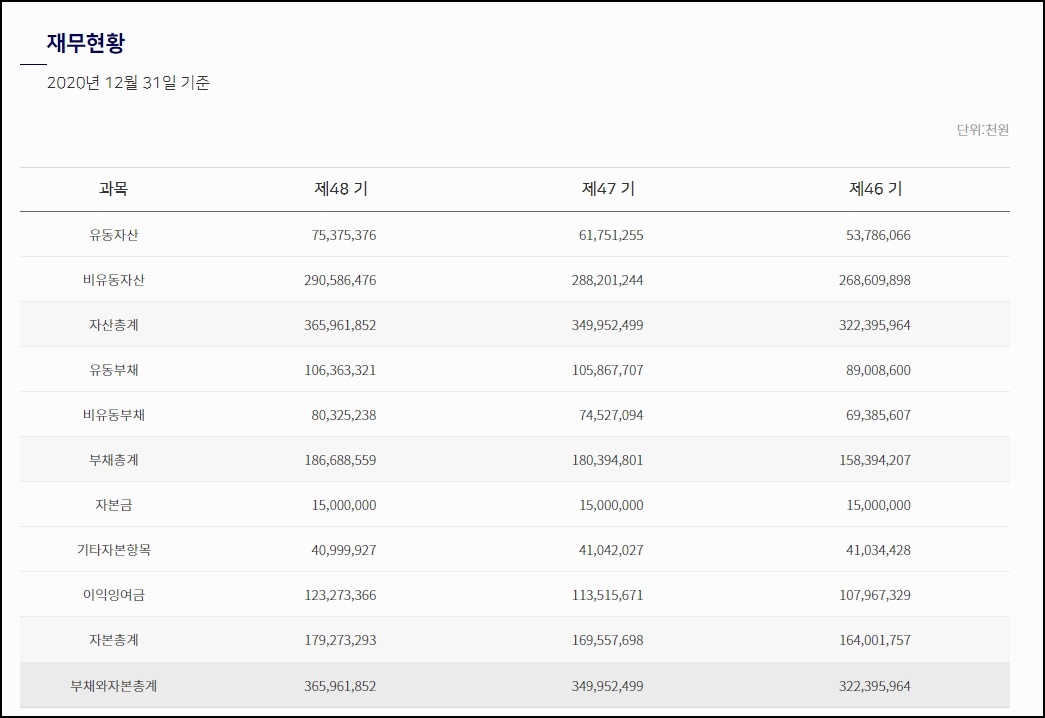Screen dimensions: 1045x718
Task: Click the value 53,786,066
Action: 878,235
